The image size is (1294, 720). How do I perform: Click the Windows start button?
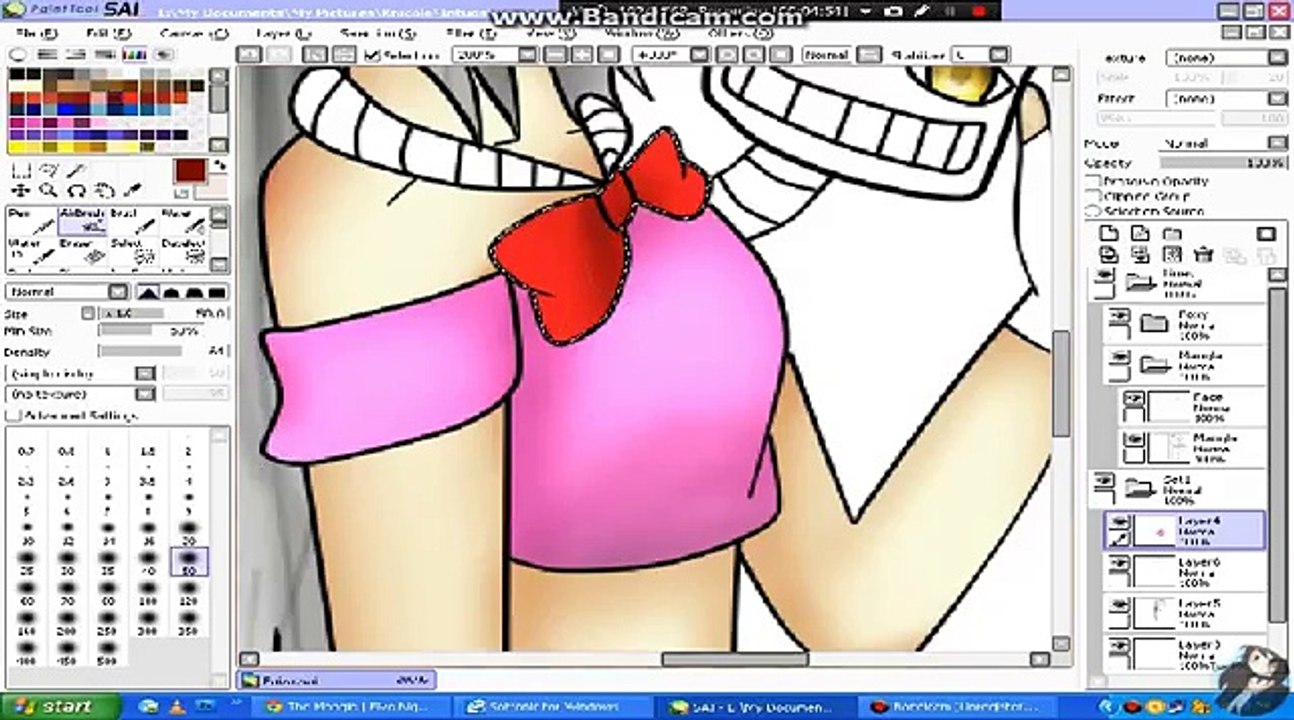pyautogui.click(x=60, y=706)
